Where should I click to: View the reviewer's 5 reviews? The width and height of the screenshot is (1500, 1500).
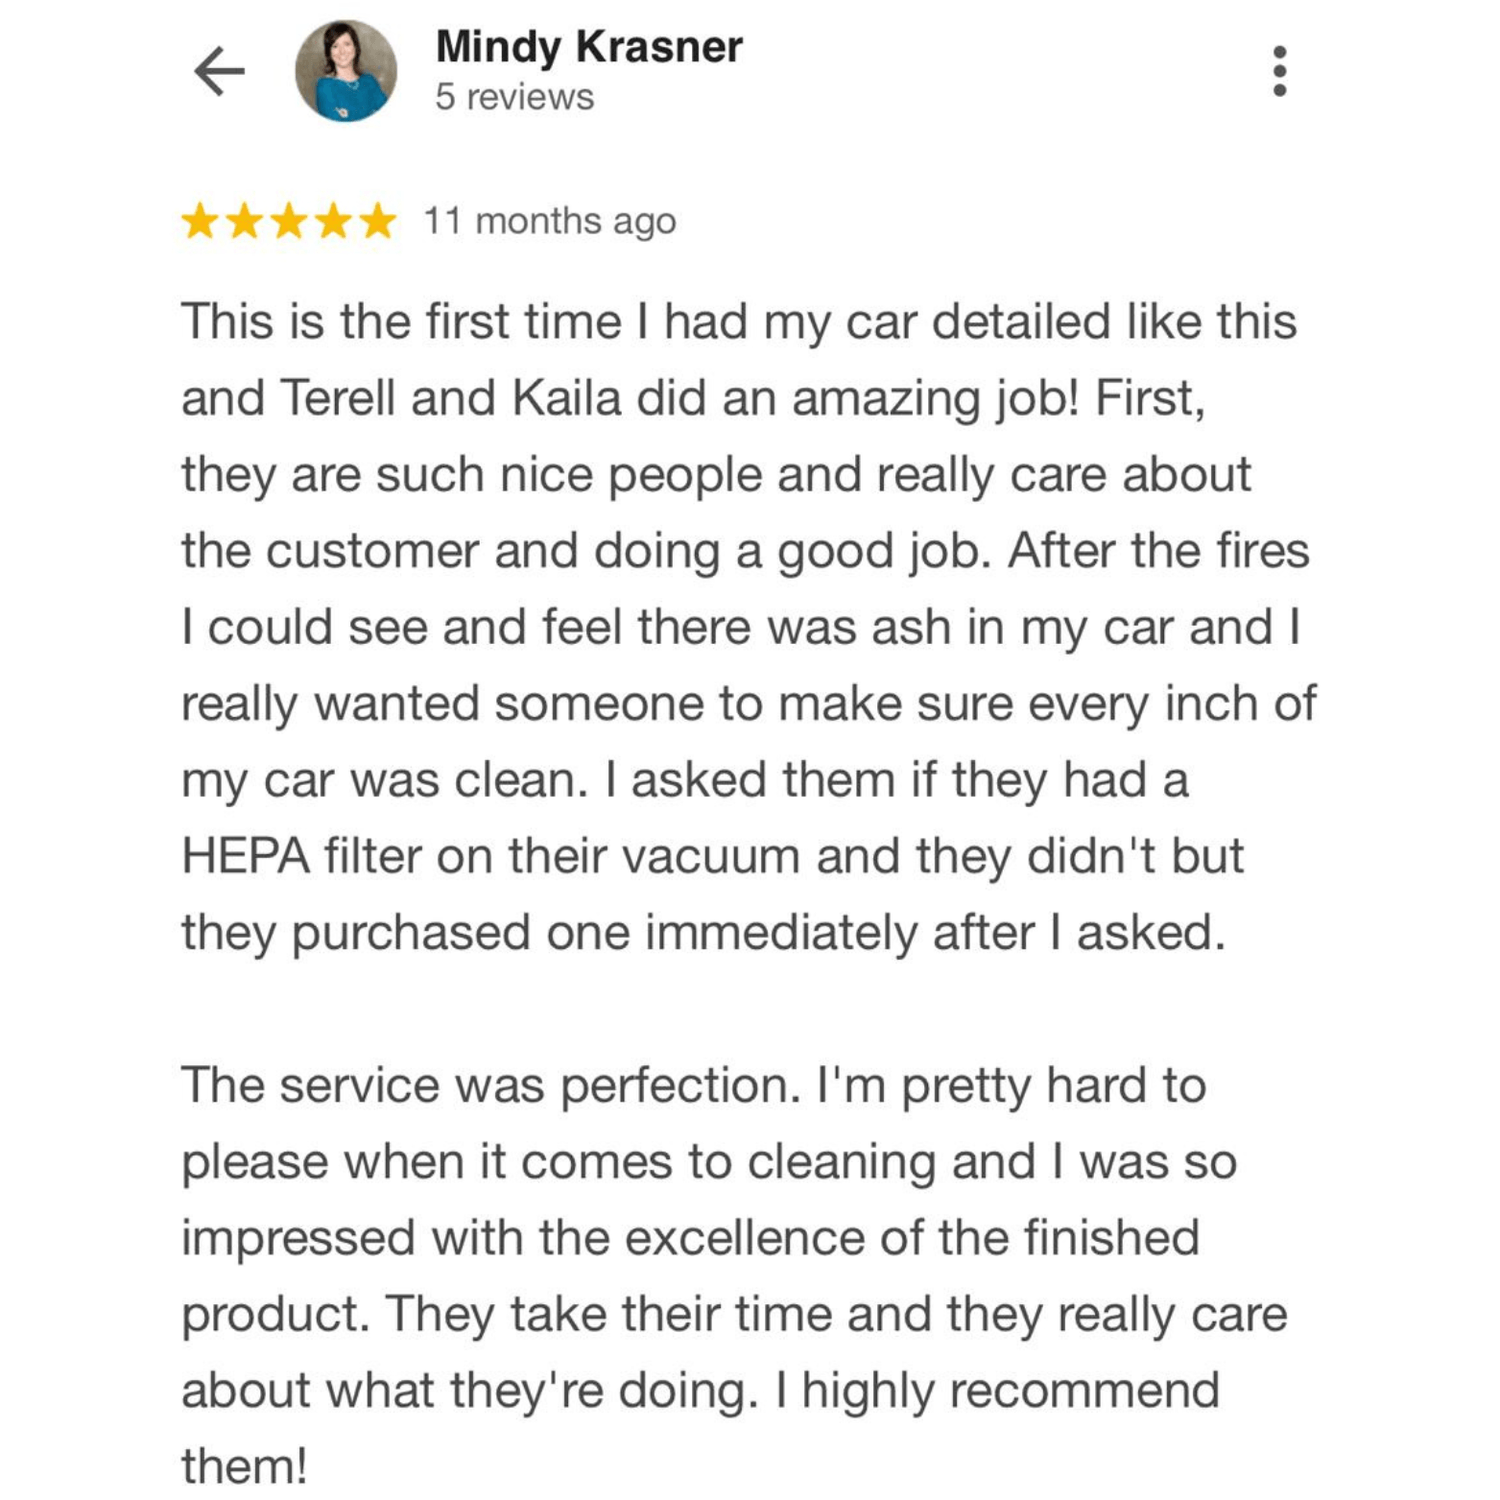click(x=514, y=97)
